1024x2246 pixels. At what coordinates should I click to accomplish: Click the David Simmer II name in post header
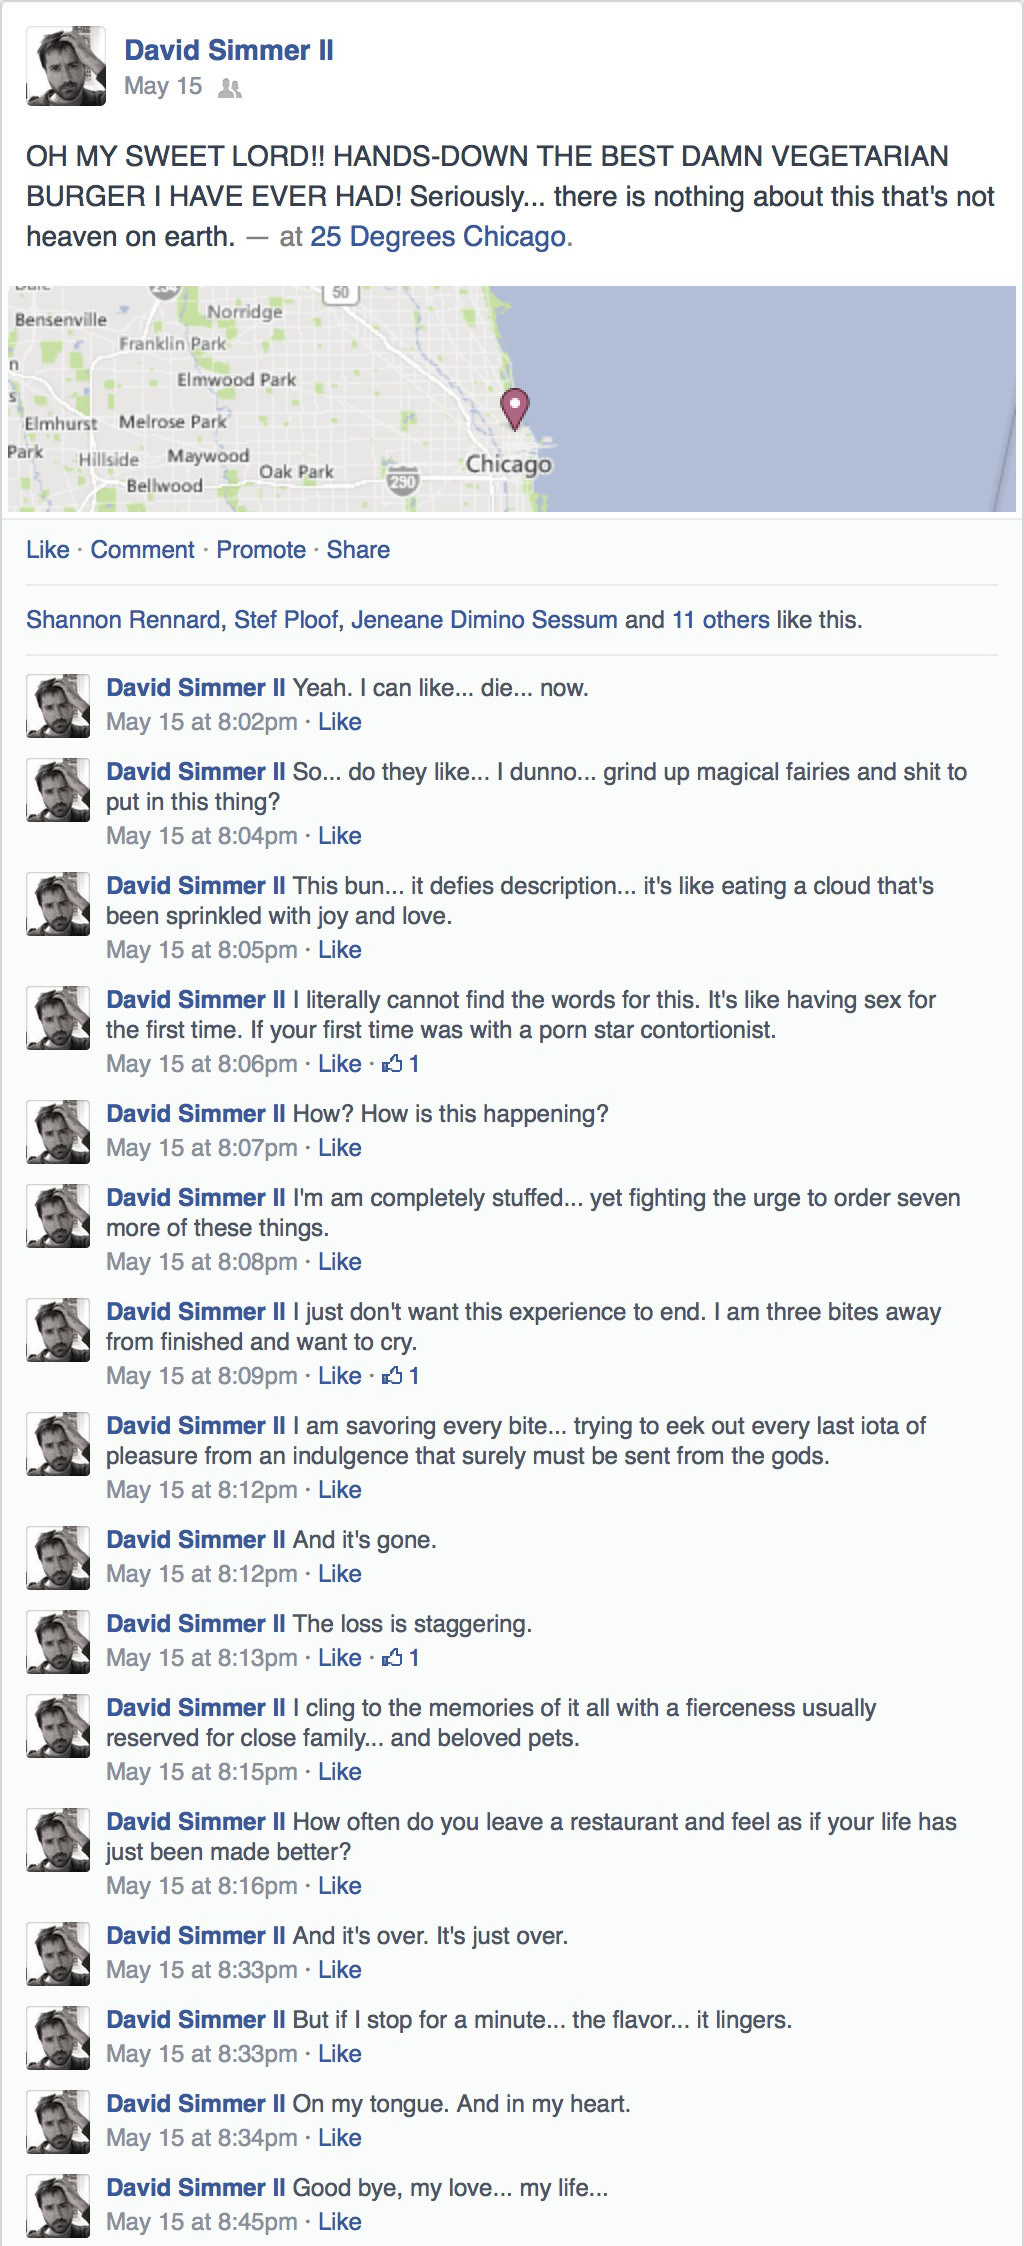point(229,50)
